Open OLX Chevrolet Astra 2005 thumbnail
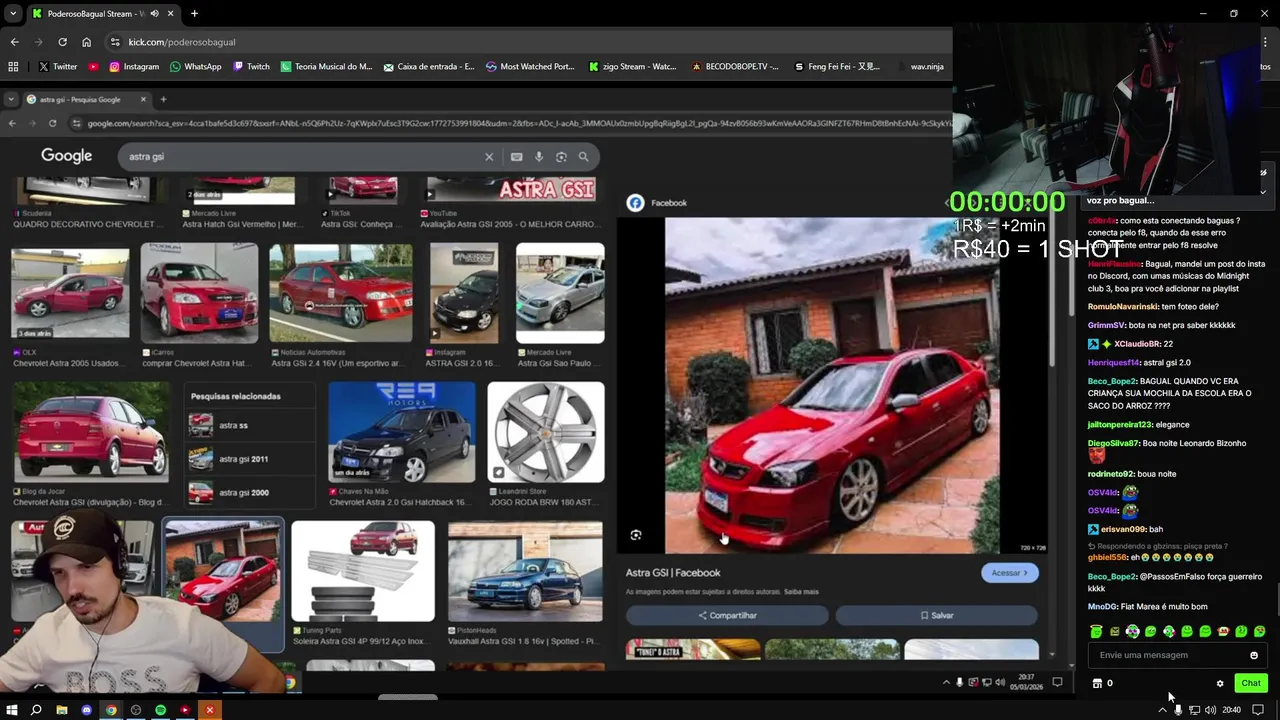Viewport: 1280px width, 720px height. click(70, 294)
